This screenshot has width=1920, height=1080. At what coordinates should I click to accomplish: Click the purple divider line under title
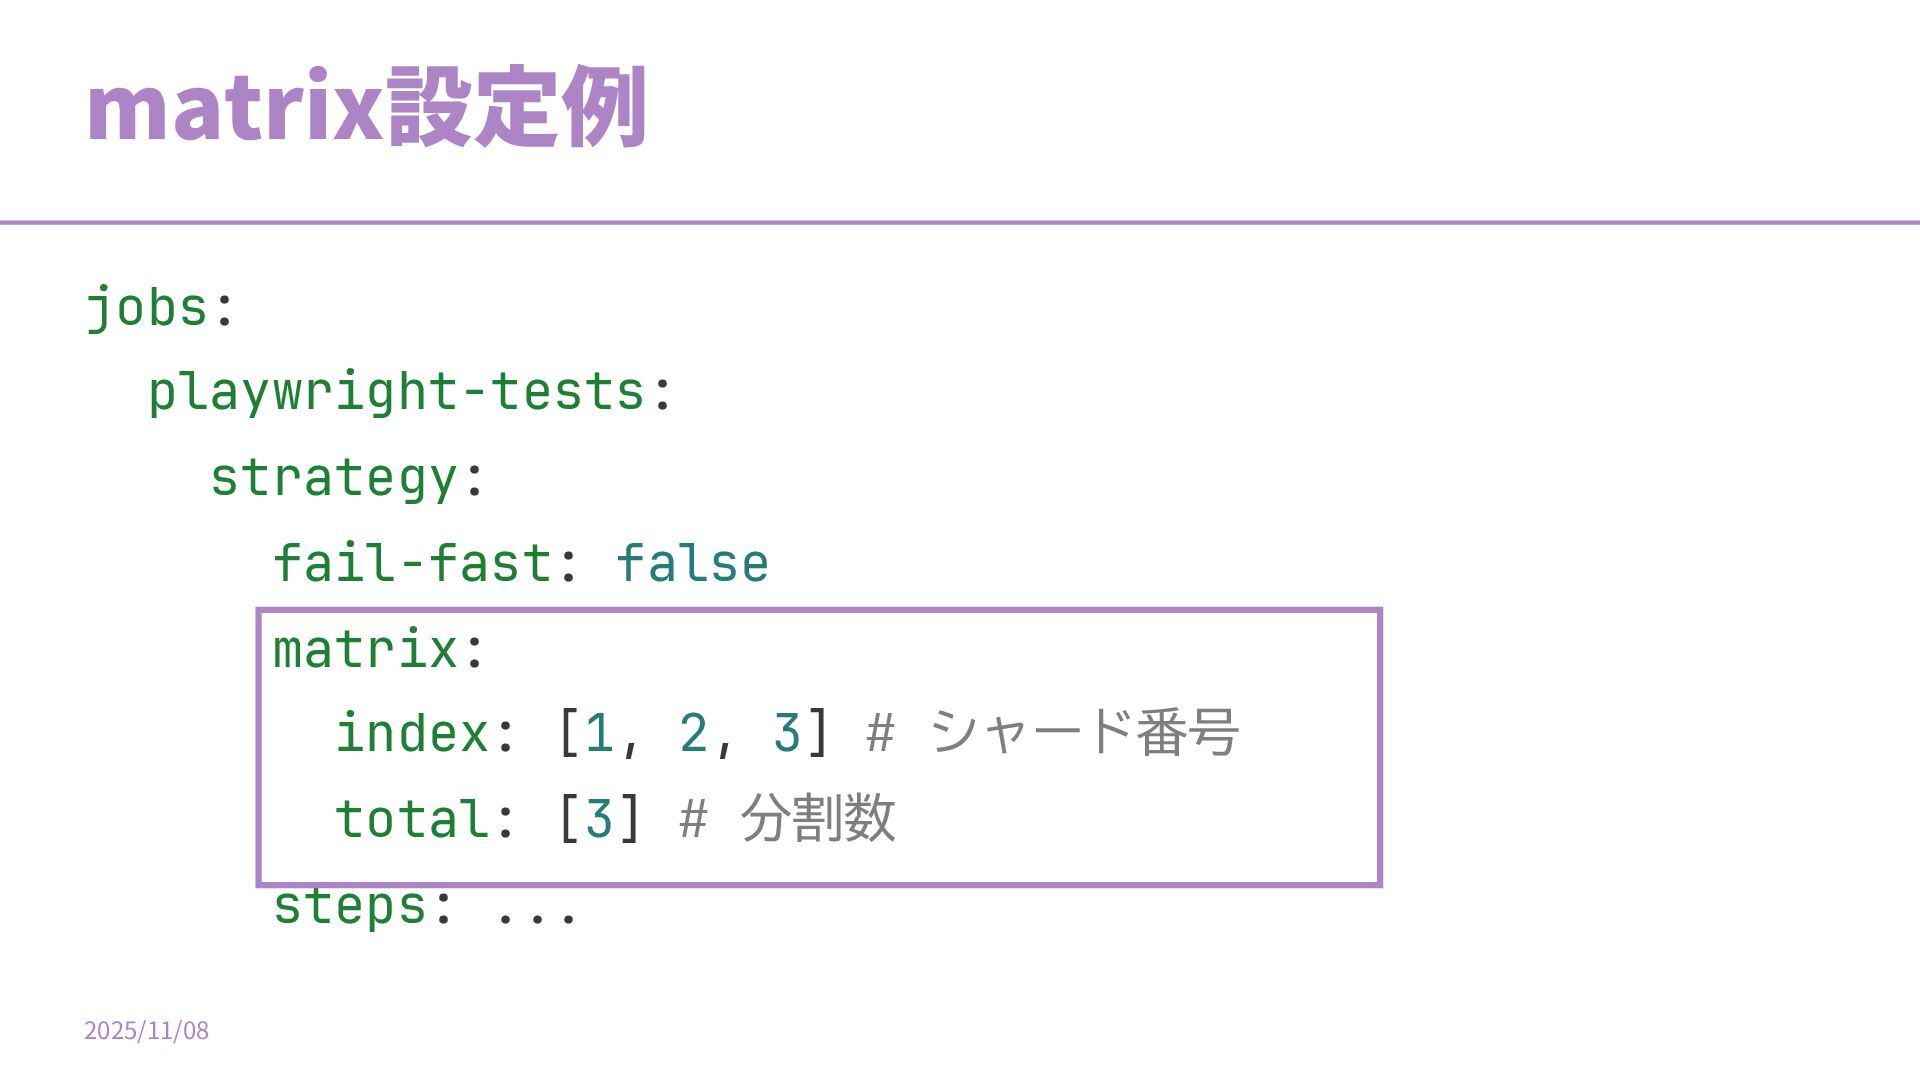[960, 222]
